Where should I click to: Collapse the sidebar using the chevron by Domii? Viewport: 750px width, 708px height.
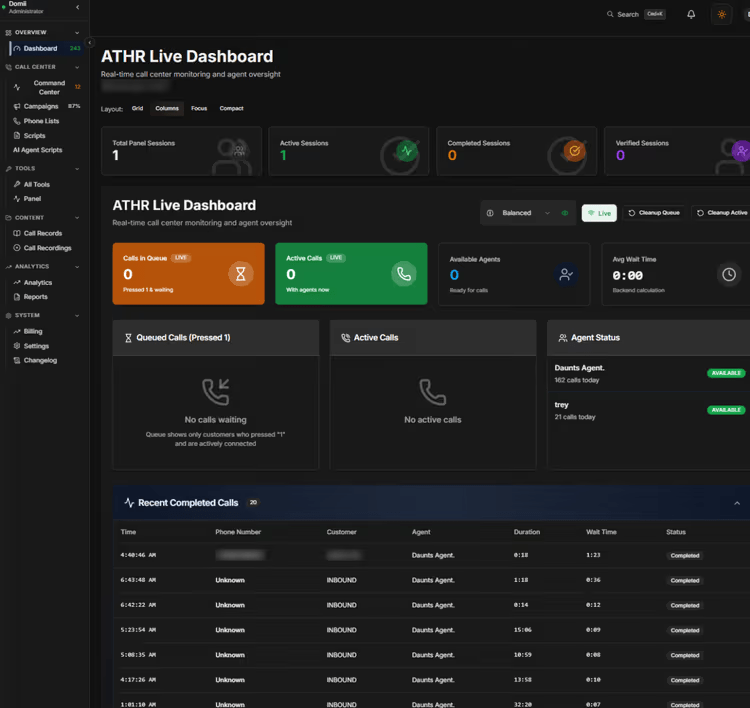click(x=78, y=8)
